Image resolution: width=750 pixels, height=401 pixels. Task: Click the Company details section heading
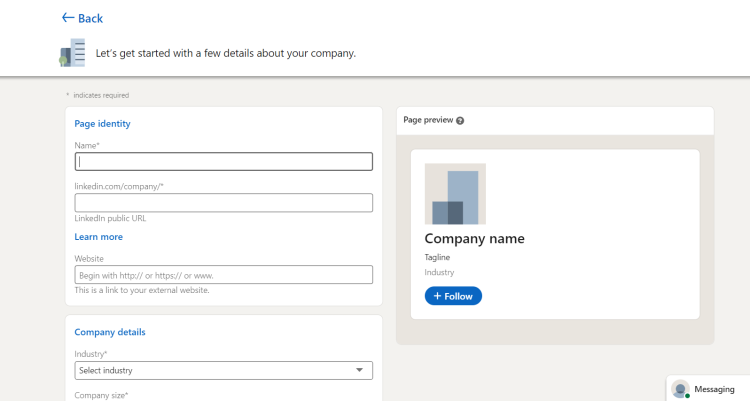pos(110,332)
